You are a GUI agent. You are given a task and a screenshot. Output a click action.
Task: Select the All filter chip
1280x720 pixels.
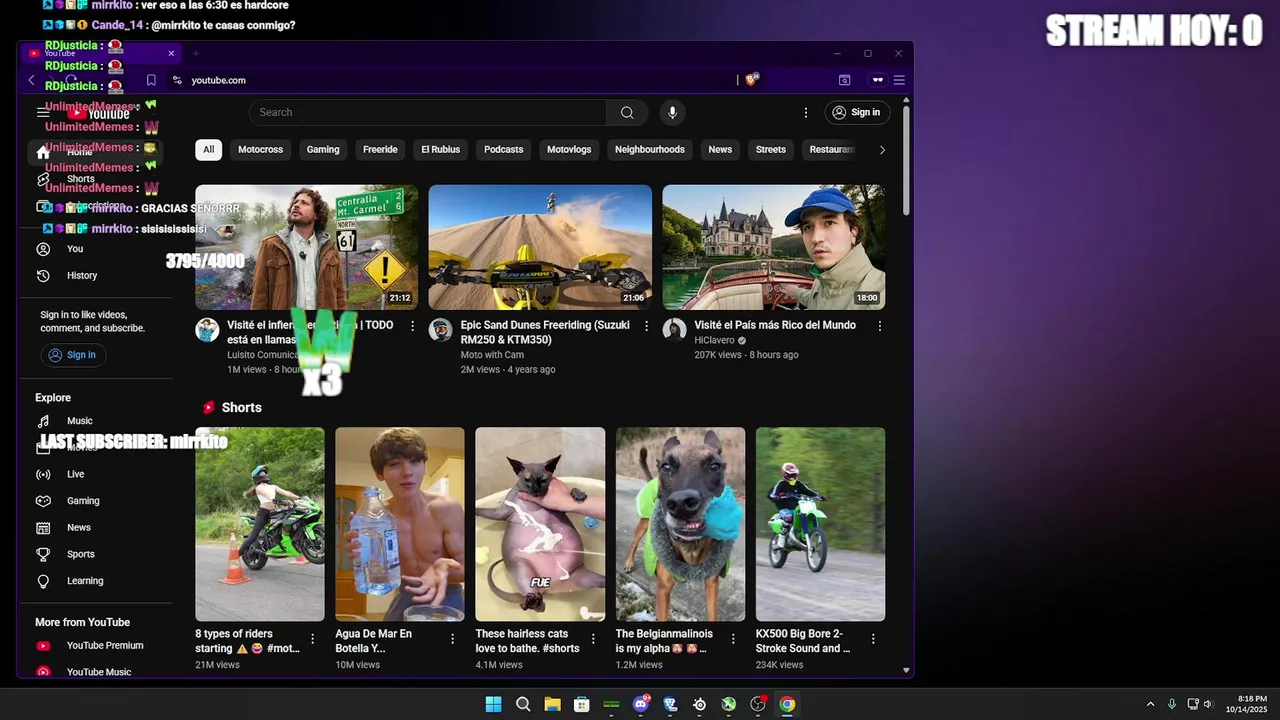(208, 149)
